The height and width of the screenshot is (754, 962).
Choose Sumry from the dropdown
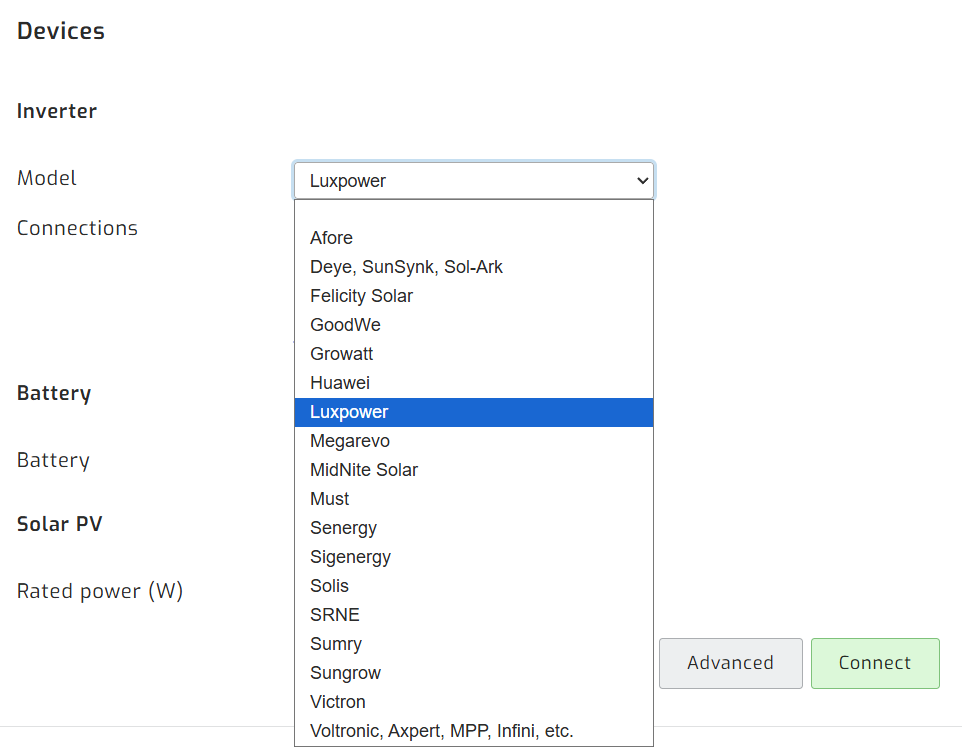pyautogui.click(x=336, y=644)
